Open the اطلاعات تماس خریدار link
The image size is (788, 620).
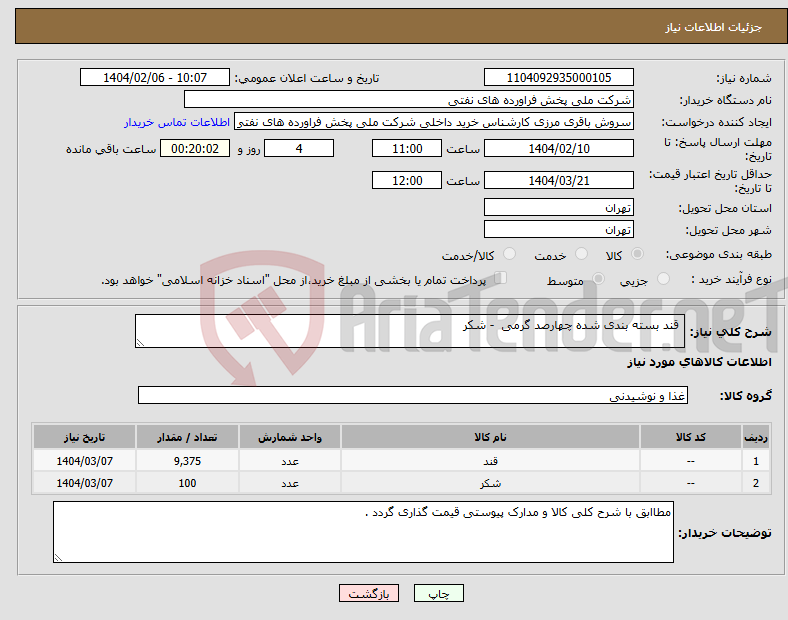click(177, 122)
